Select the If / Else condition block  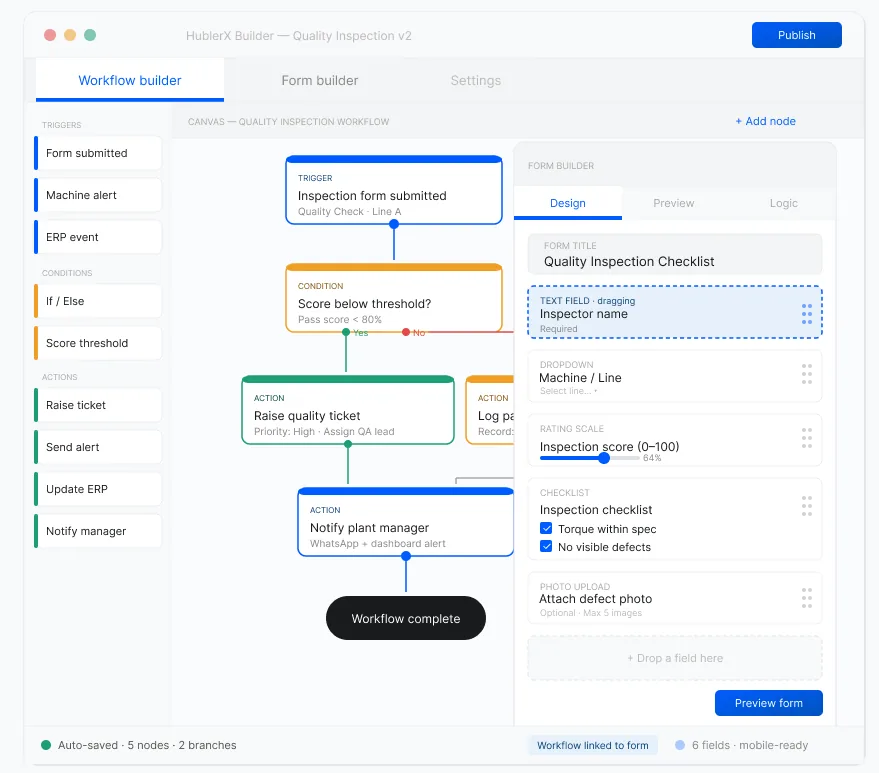[x=98, y=301]
